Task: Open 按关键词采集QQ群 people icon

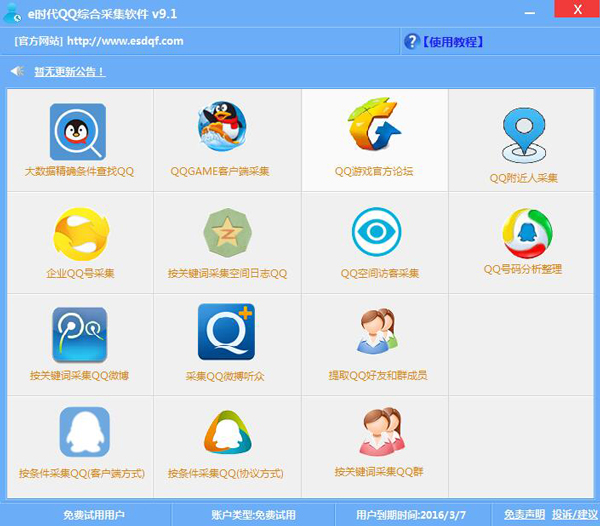Action: pyautogui.click(x=382, y=432)
